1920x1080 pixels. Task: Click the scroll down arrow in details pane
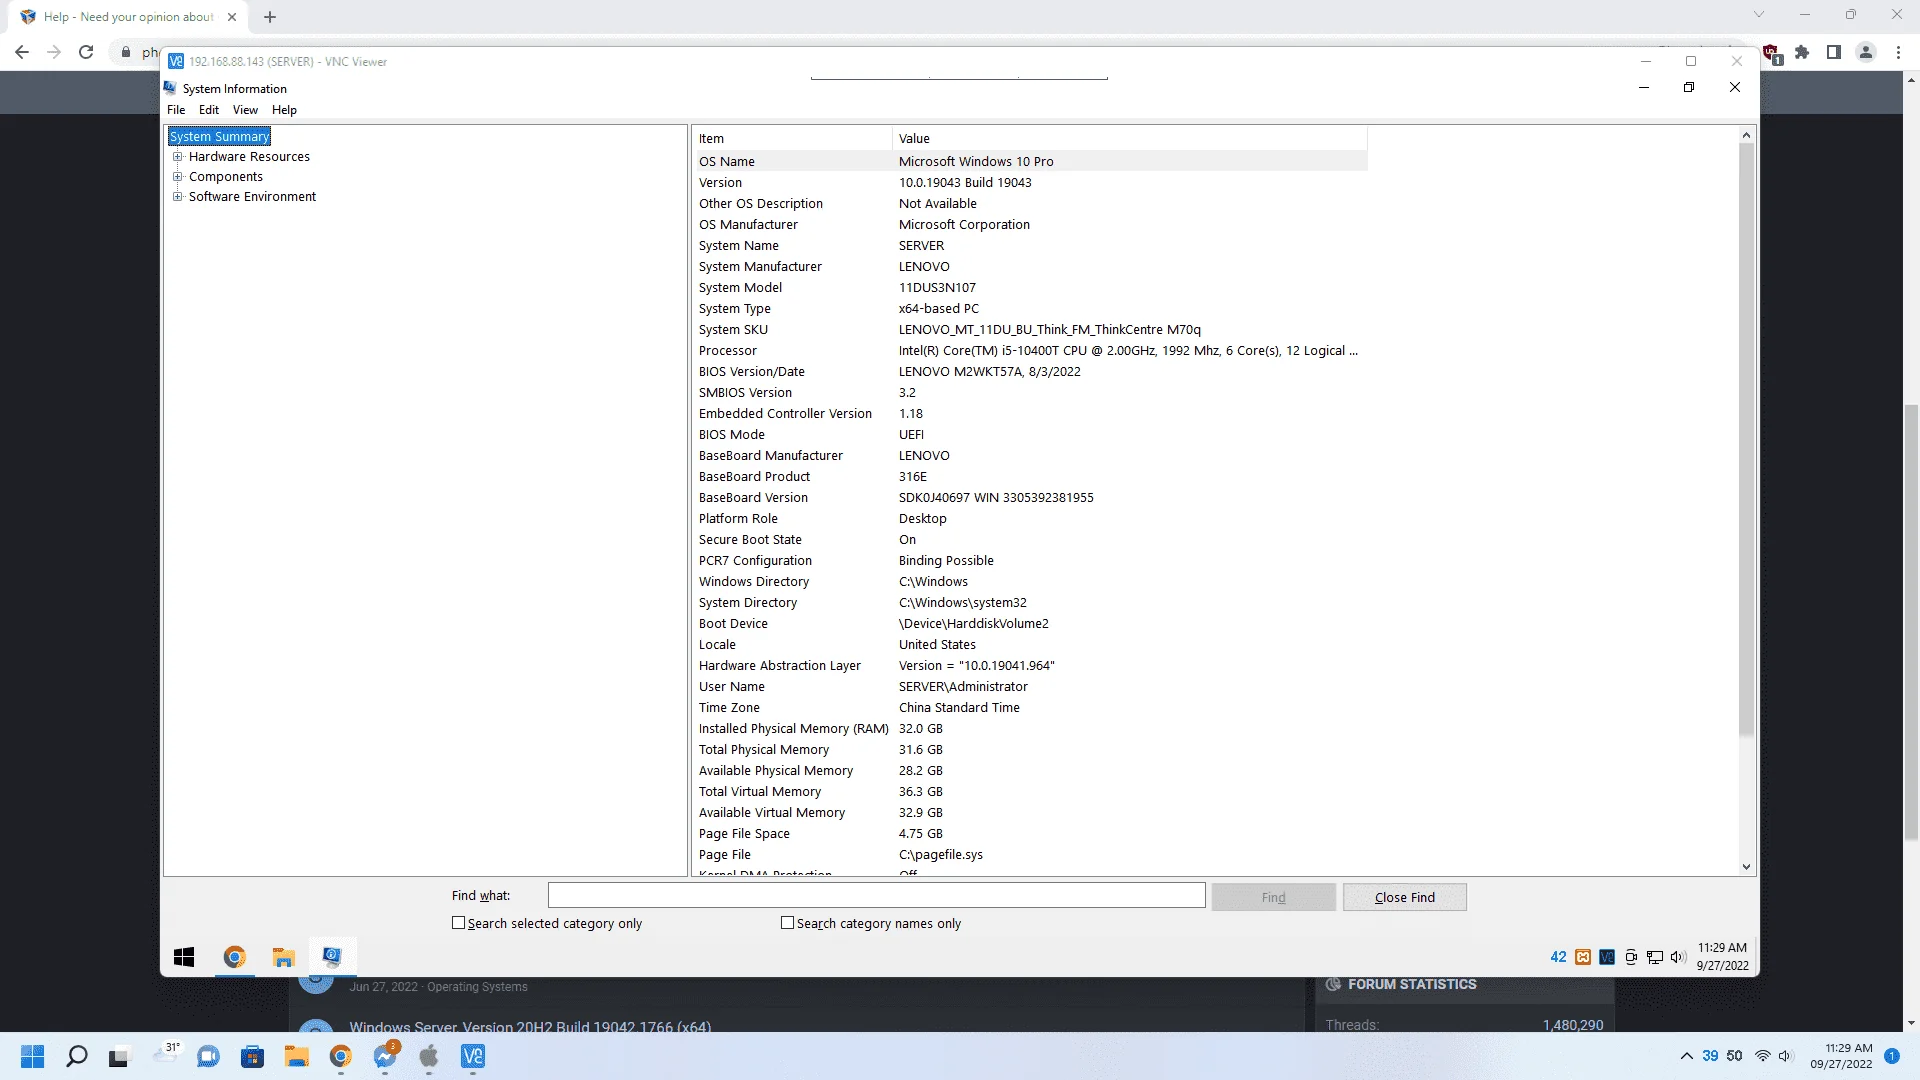[1746, 867]
